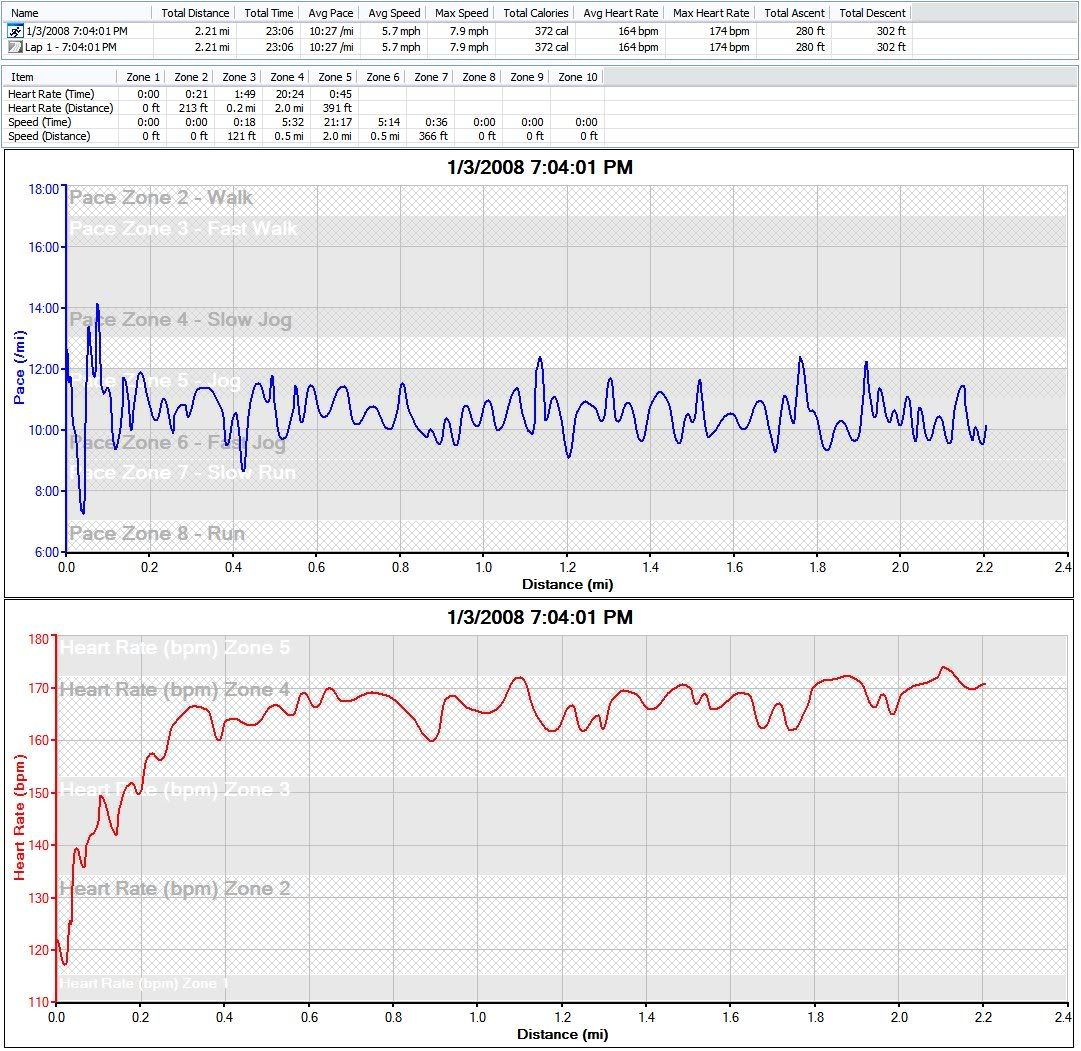This screenshot has width=1081, height=1051.
Task: Click the Zone 5 column header
Action: tap(334, 77)
